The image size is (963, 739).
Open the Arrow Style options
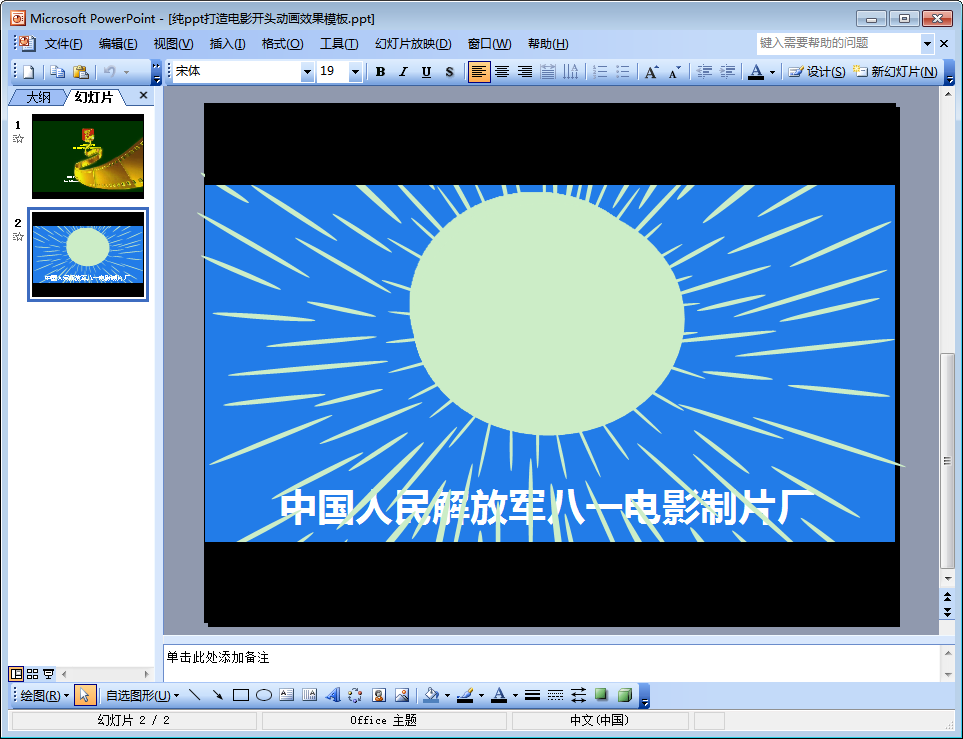(x=578, y=695)
